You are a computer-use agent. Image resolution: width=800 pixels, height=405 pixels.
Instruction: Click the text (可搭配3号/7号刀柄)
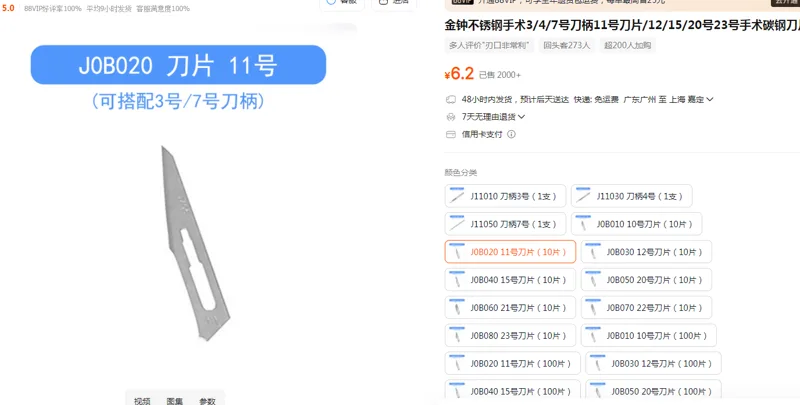[x=178, y=101]
